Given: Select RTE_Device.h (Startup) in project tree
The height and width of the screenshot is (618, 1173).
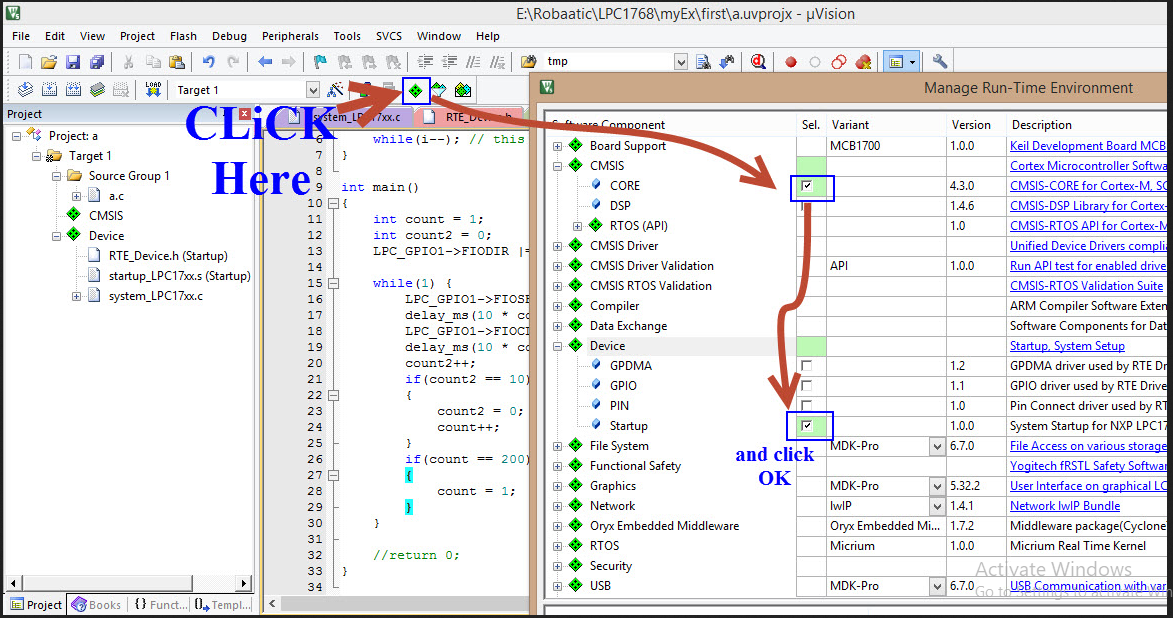Looking at the screenshot, I should [168, 256].
